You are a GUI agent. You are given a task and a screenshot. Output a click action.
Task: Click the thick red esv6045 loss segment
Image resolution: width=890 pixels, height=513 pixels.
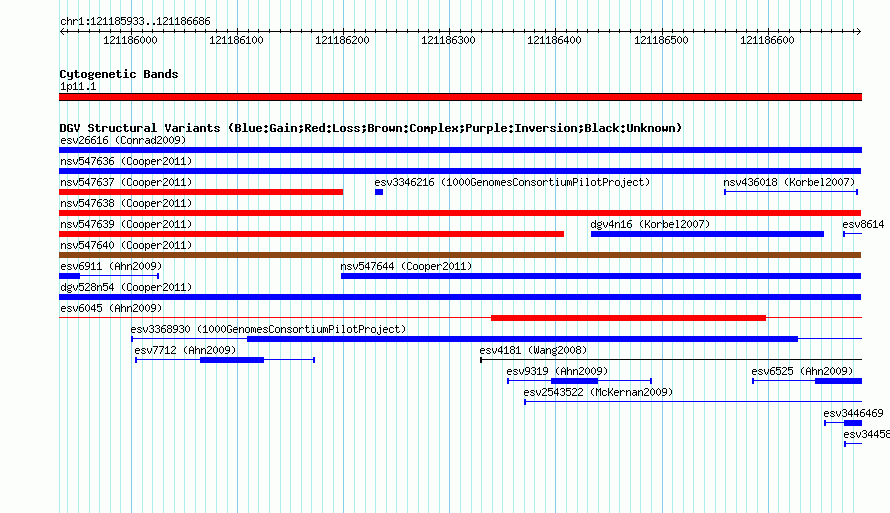[x=628, y=318]
